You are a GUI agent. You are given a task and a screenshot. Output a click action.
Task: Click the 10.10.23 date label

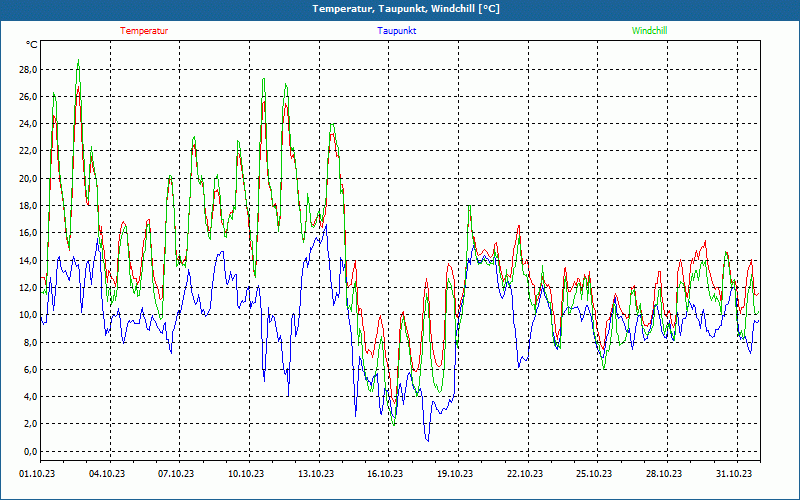pyautogui.click(x=246, y=473)
